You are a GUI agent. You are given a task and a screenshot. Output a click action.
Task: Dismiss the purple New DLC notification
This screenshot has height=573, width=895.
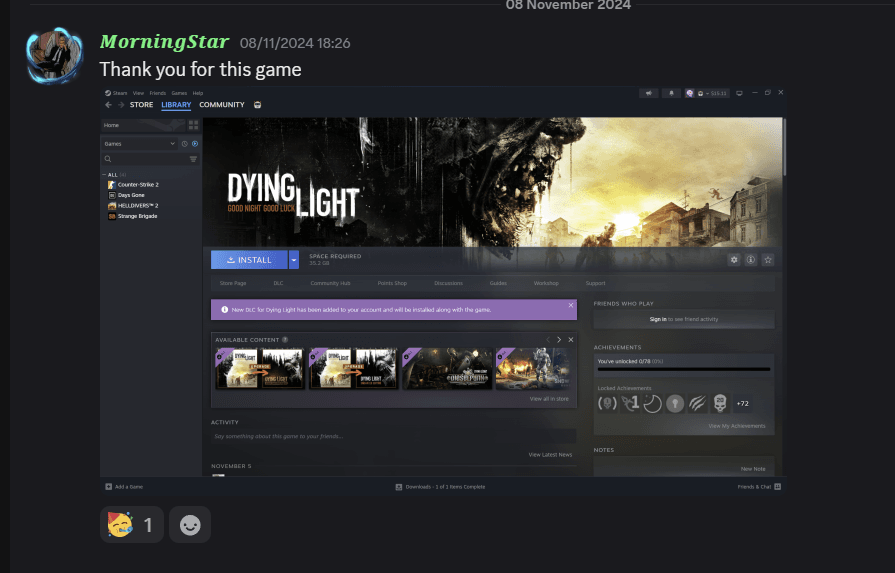[x=571, y=305]
